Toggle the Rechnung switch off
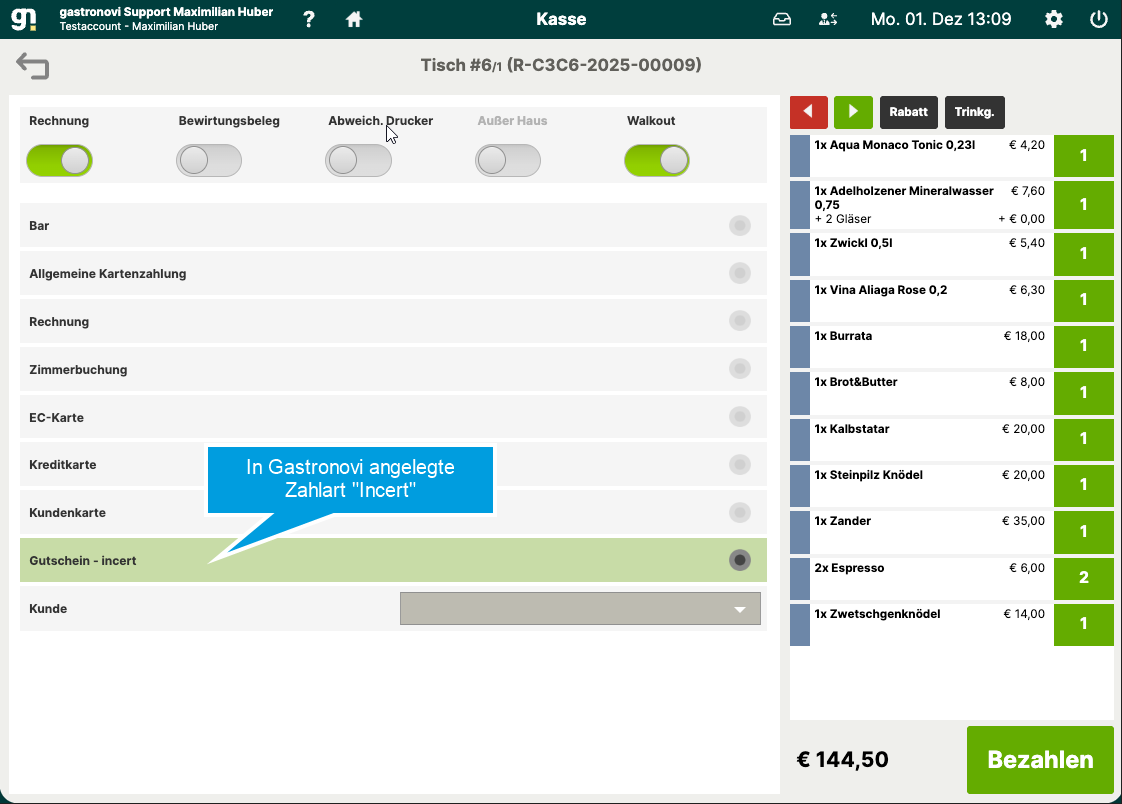Screen dimensions: 1122x804 click(x=59, y=160)
